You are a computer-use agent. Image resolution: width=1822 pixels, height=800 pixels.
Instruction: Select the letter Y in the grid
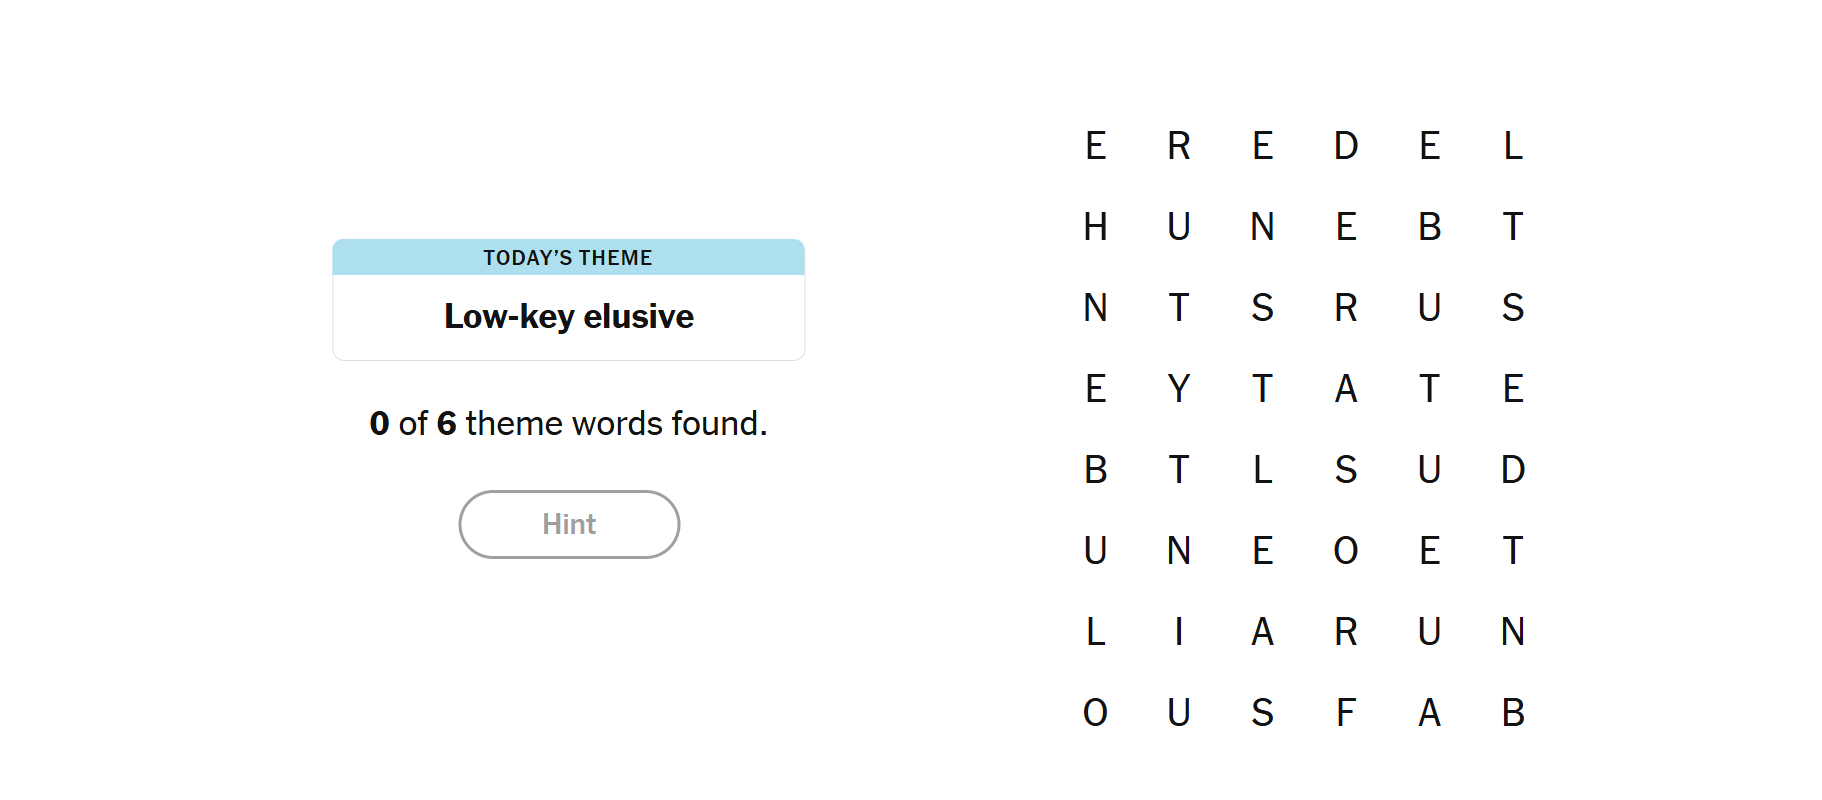coord(1179,388)
